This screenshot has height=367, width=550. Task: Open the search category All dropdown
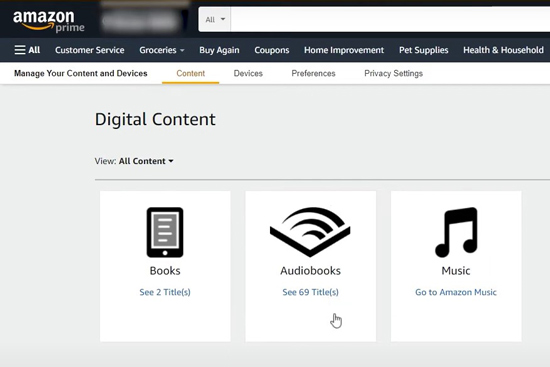(215, 20)
